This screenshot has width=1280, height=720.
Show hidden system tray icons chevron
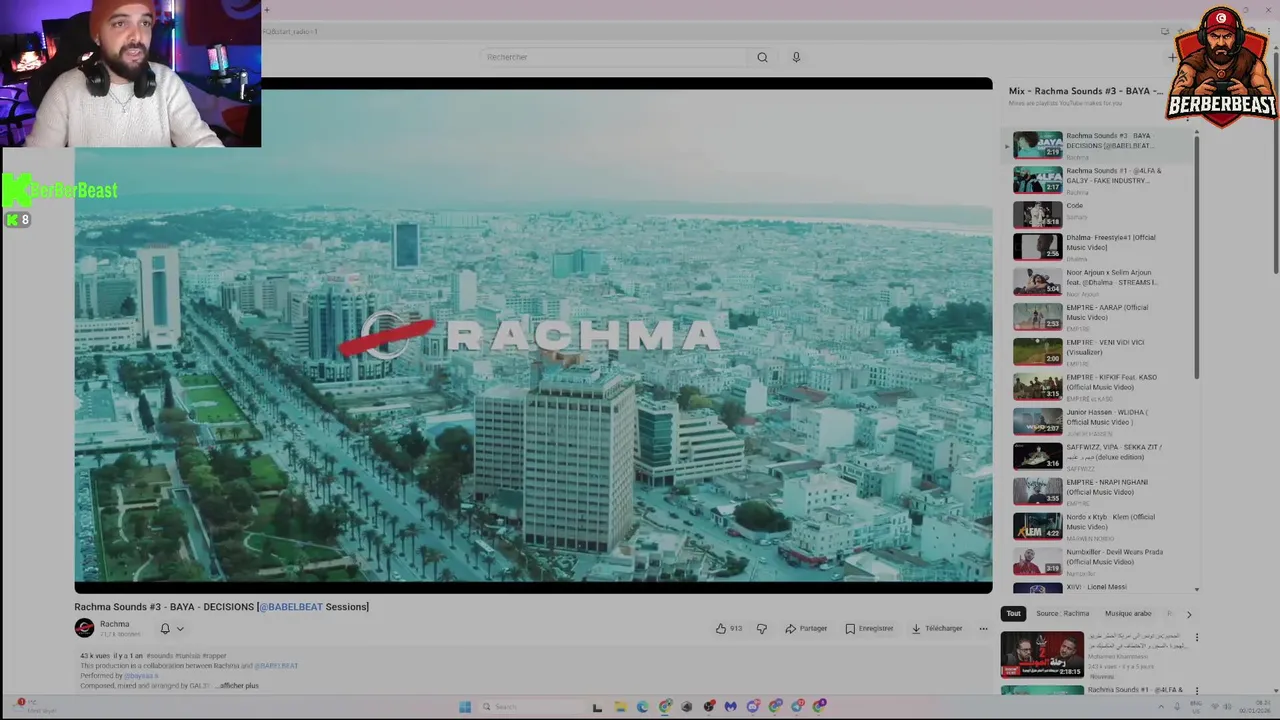click(1159, 707)
